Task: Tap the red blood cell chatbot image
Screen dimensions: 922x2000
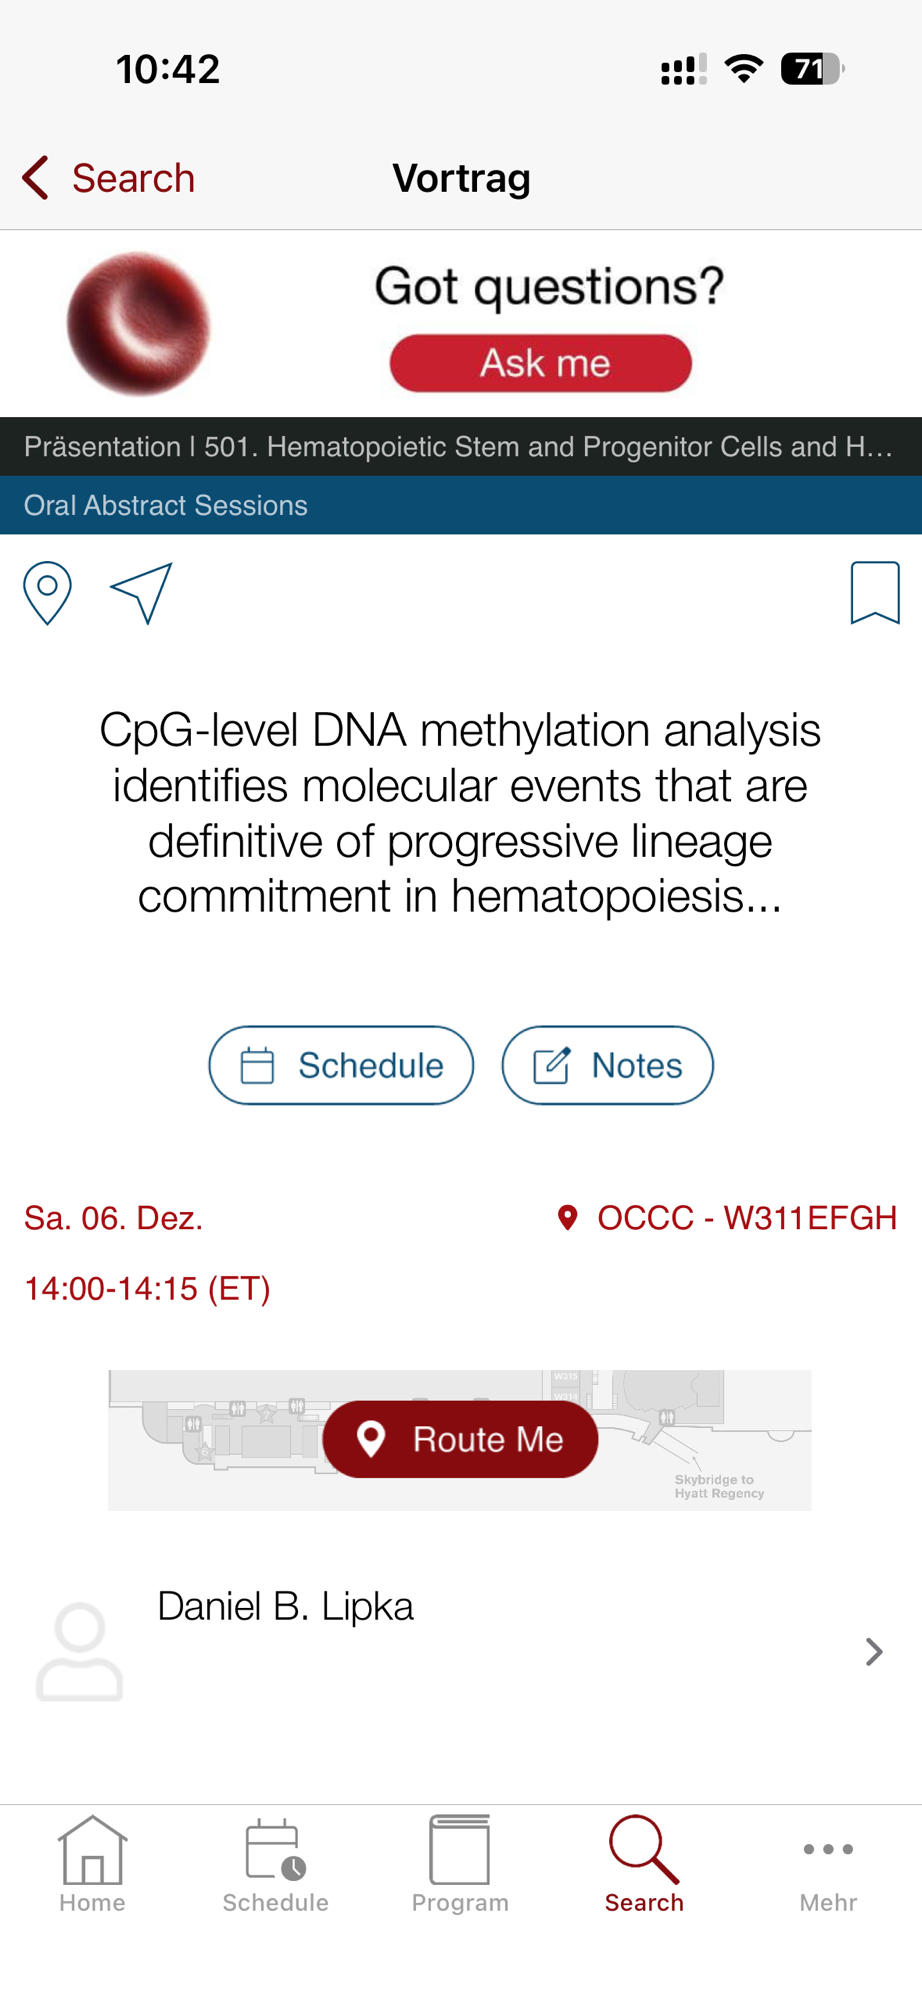Action: pyautogui.click(x=138, y=324)
